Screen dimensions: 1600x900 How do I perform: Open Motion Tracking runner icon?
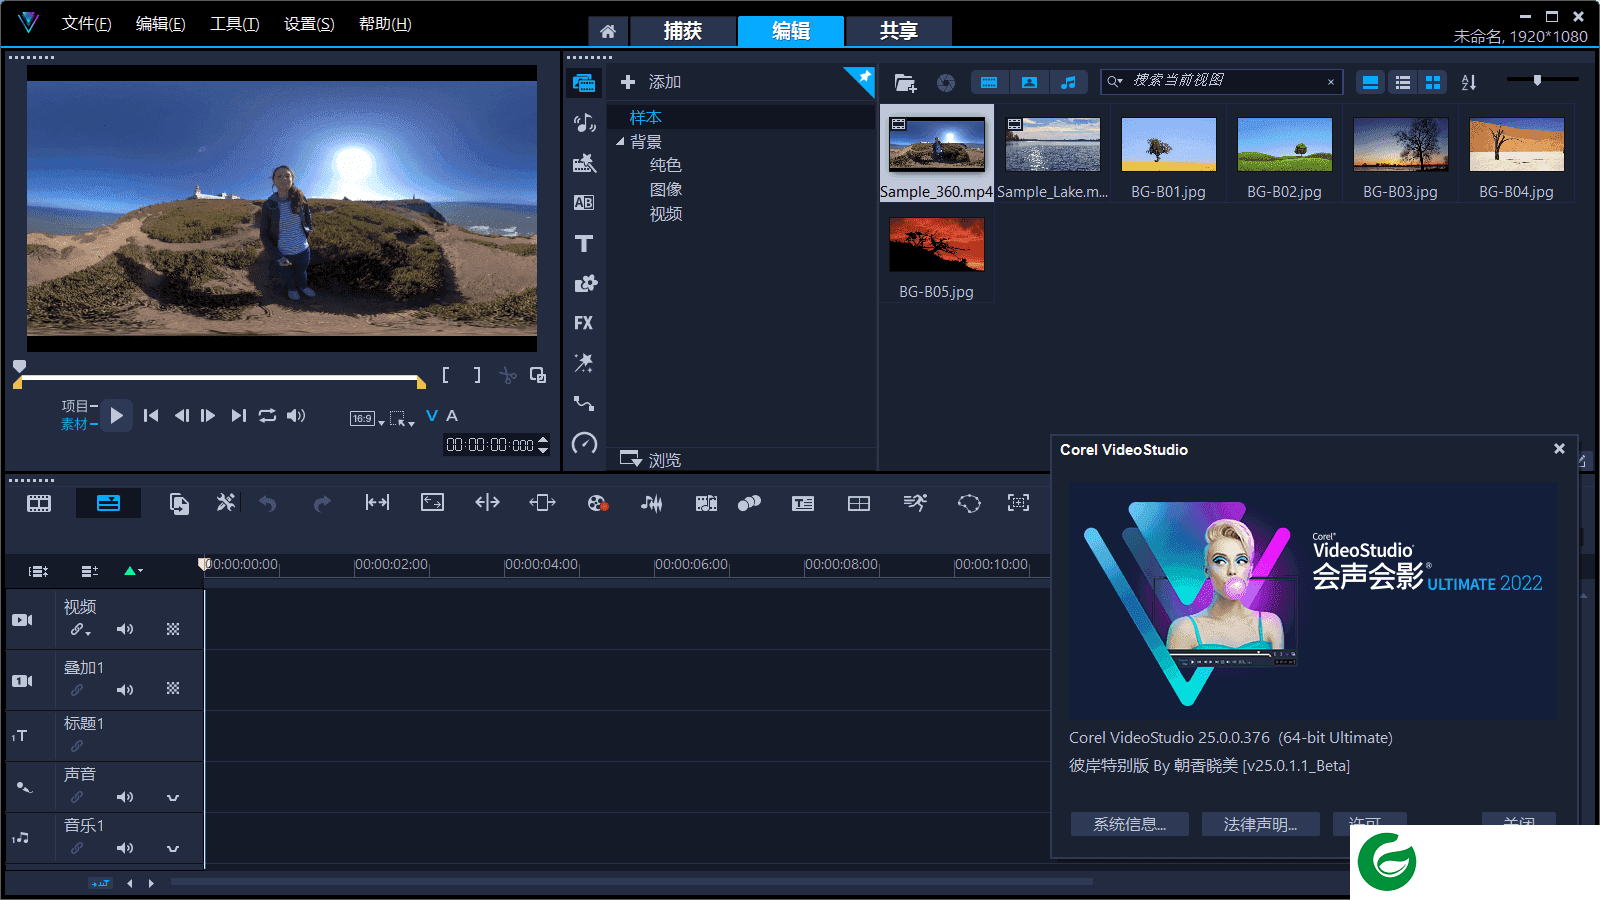pyautogui.click(x=914, y=503)
